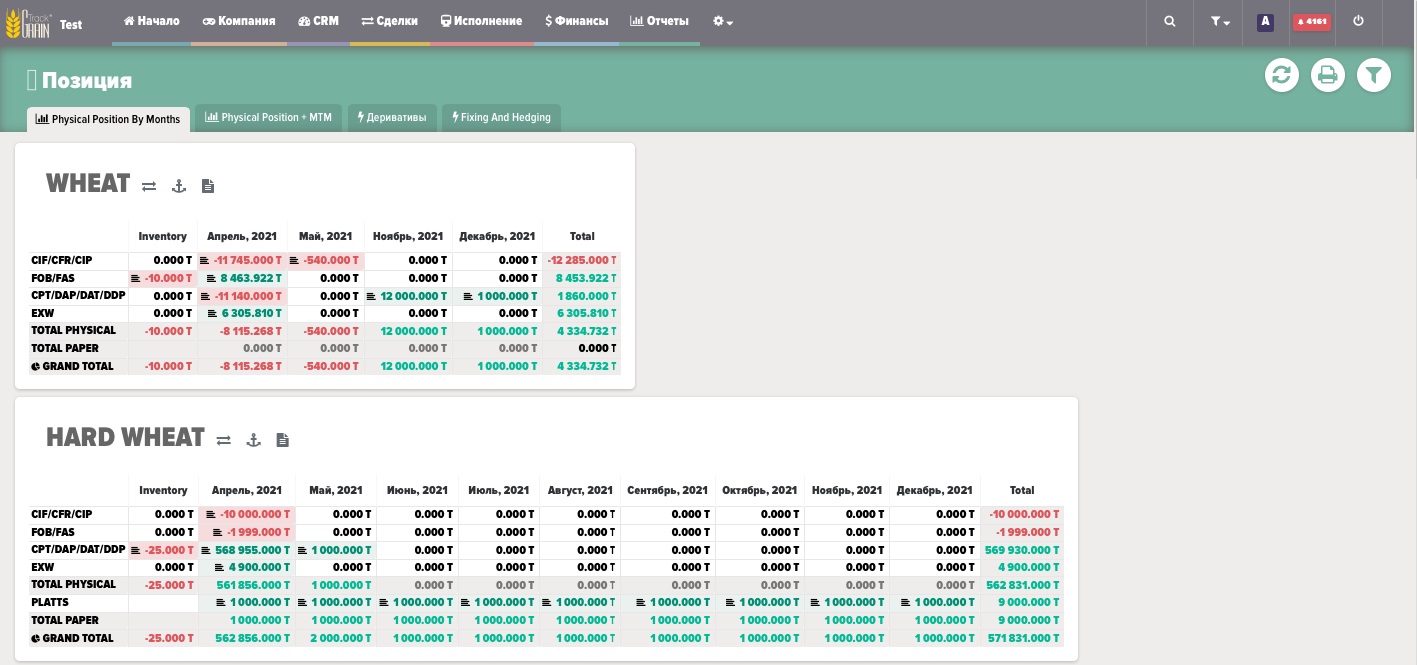Click the grand total cell 2 000.000 T

click(340, 639)
